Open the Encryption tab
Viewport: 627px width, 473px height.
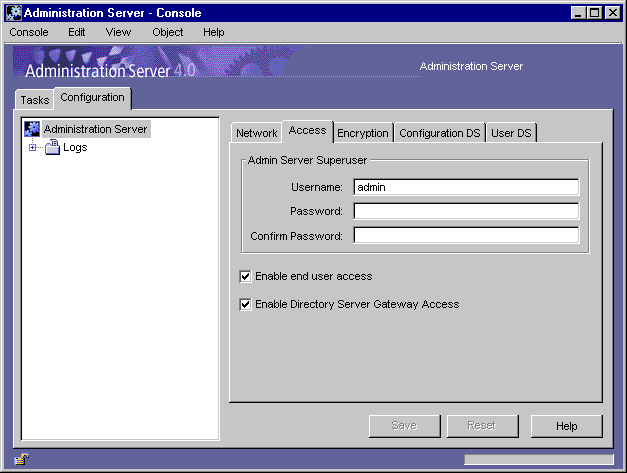(363, 133)
